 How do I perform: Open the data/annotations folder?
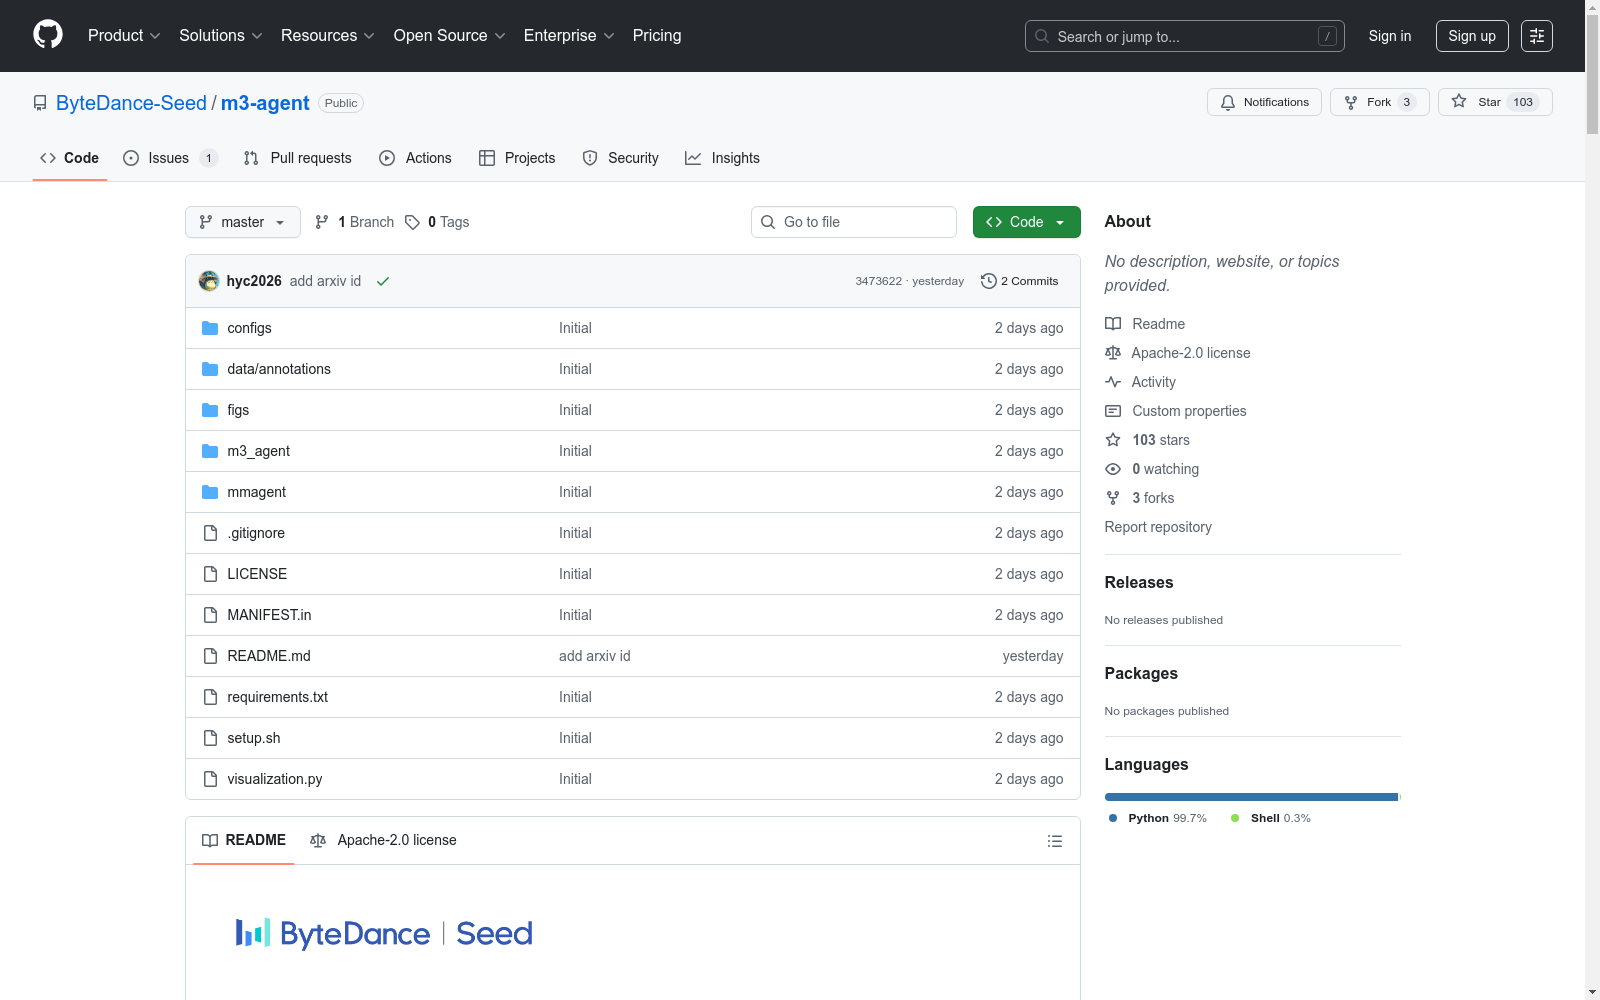coord(279,369)
